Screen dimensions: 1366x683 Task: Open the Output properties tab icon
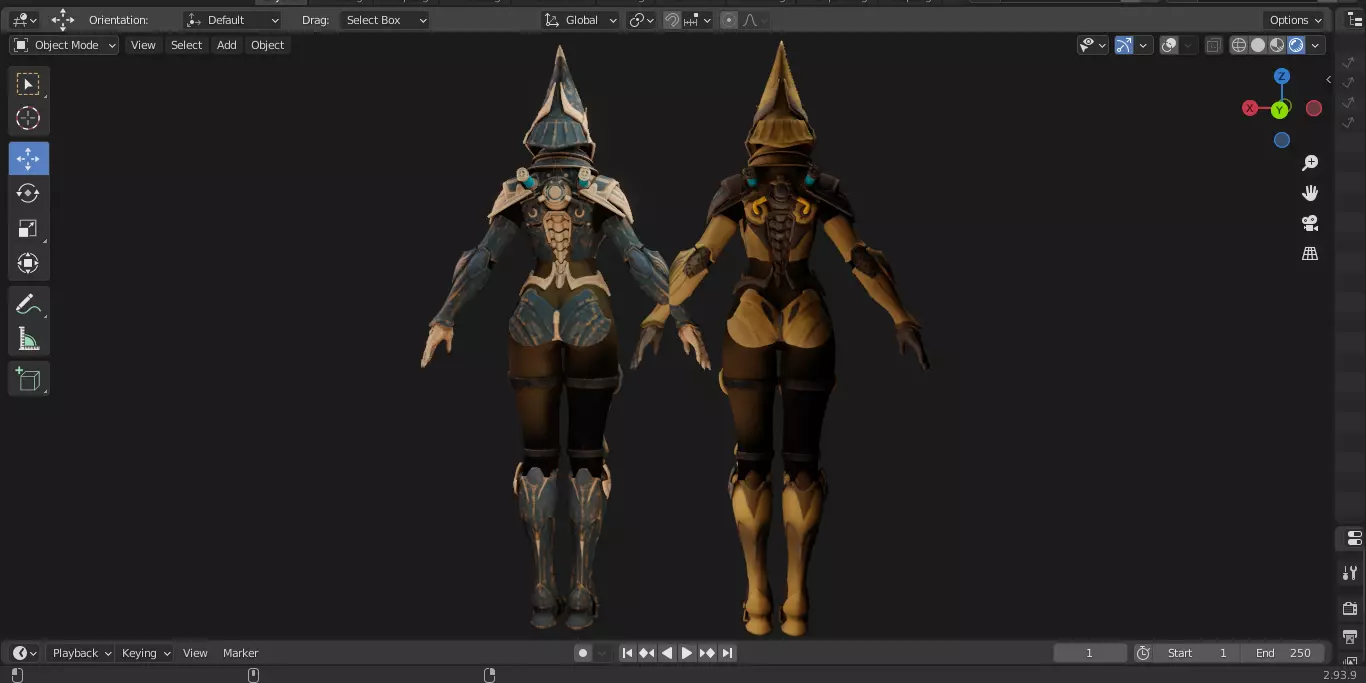tap(1350, 636)
